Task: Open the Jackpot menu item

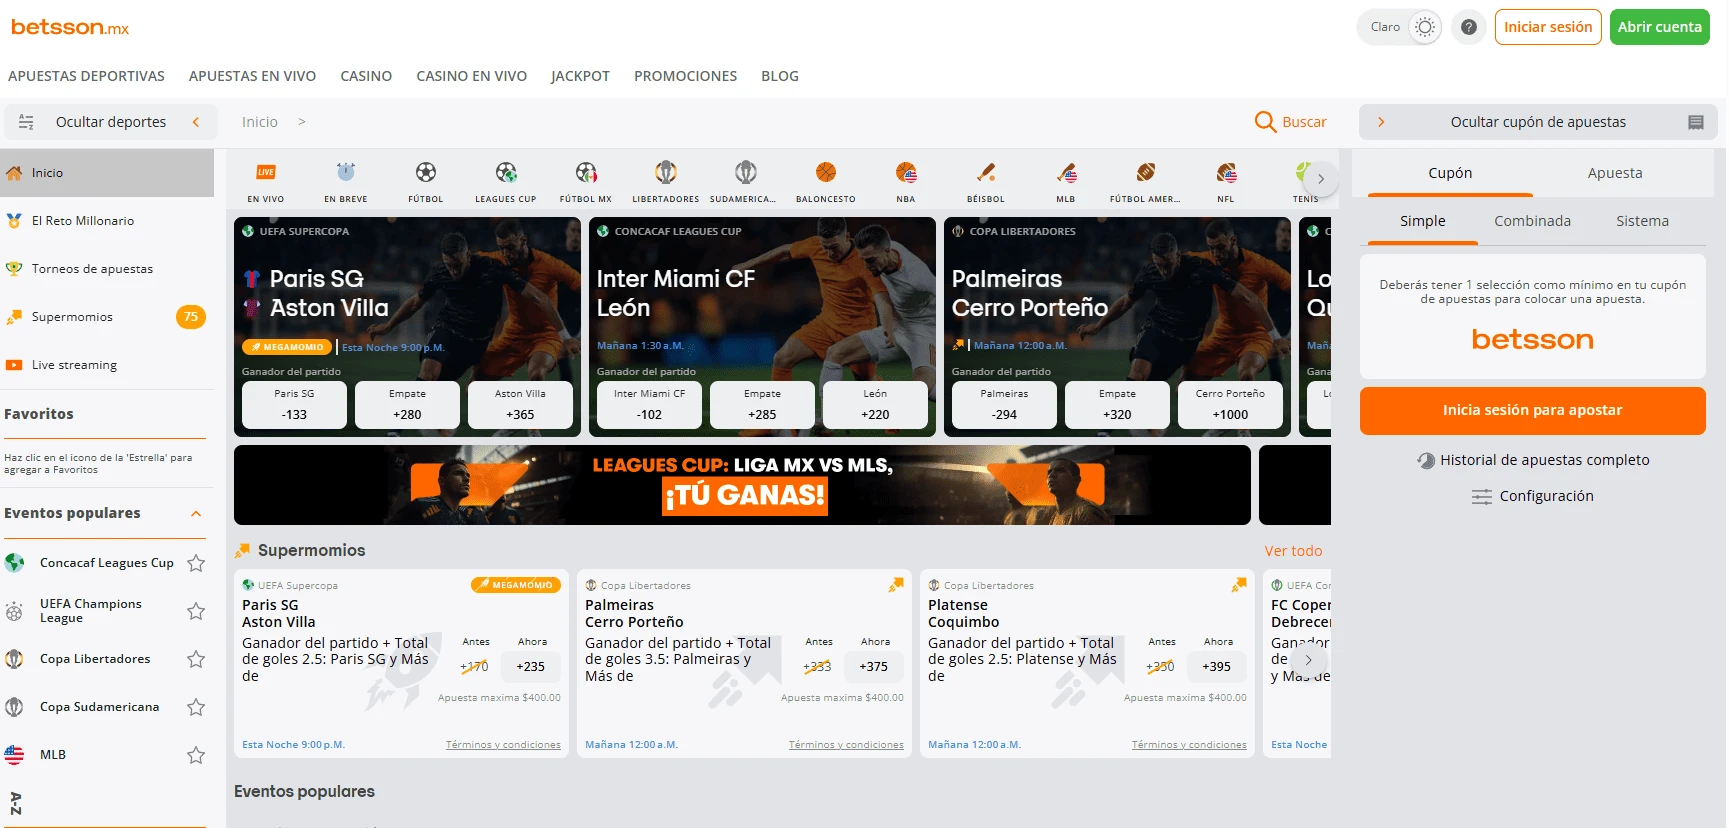Action: (580, 76)
